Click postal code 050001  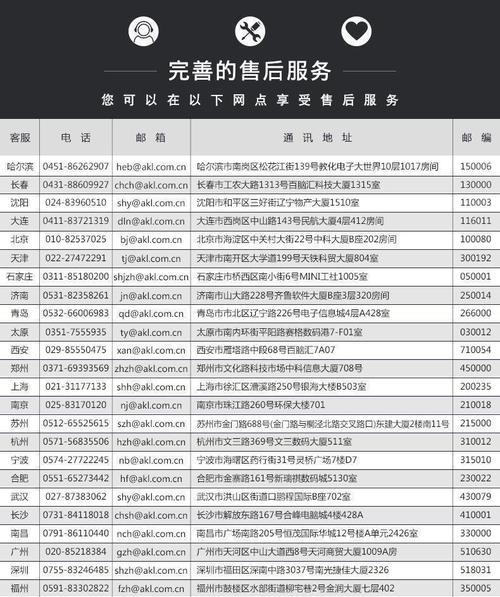(476, 276)
